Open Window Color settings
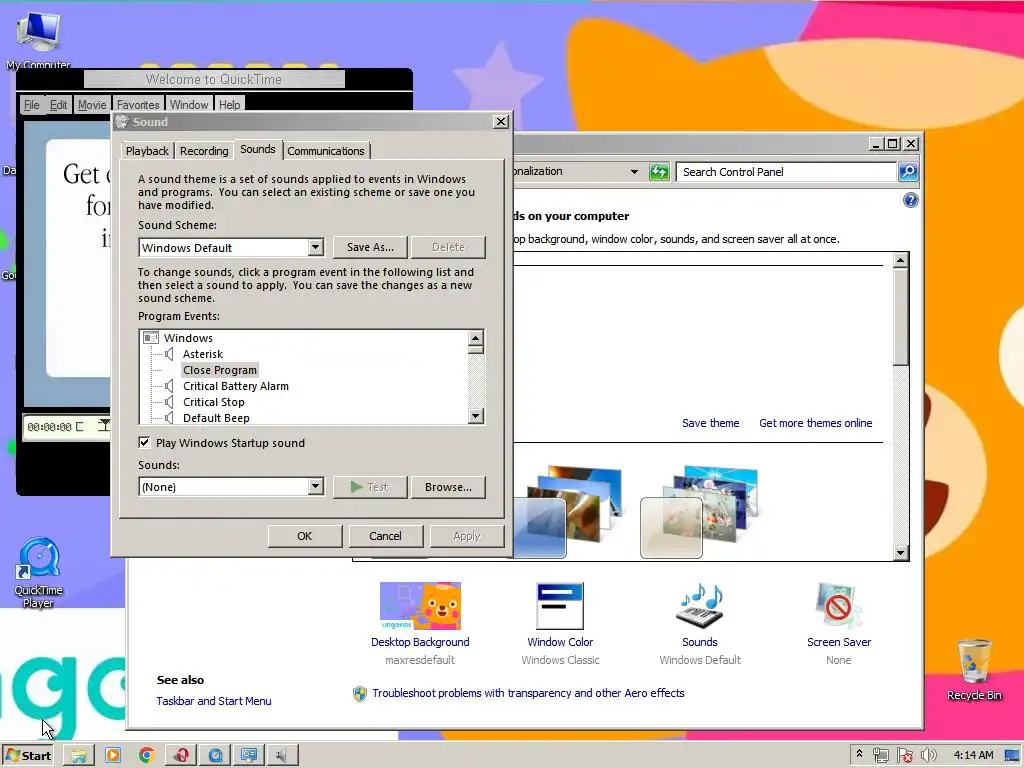Screen dimensions: 1024x768 click(560, 624)
